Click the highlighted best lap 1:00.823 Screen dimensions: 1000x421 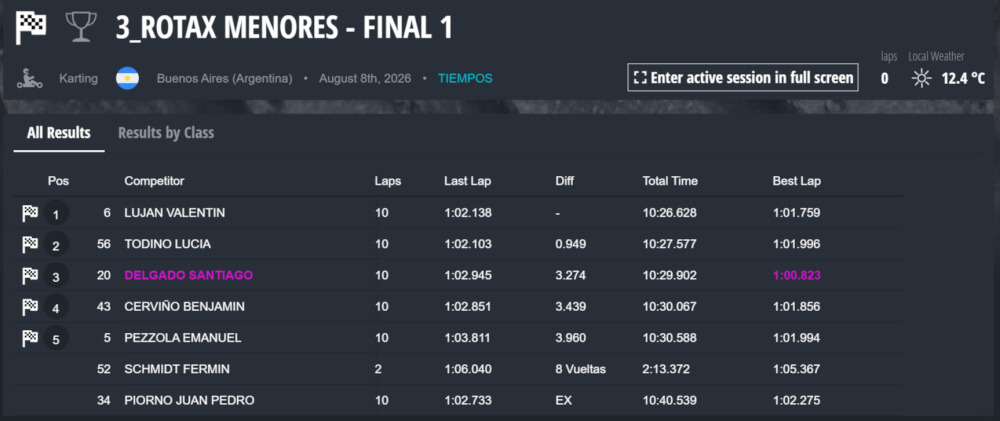[x=797, y=276]
